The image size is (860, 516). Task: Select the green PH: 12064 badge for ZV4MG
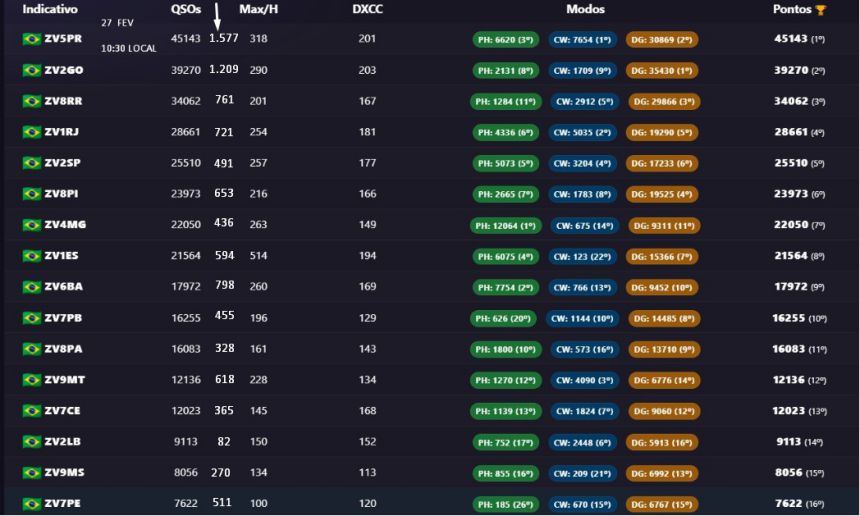[506, 226]
